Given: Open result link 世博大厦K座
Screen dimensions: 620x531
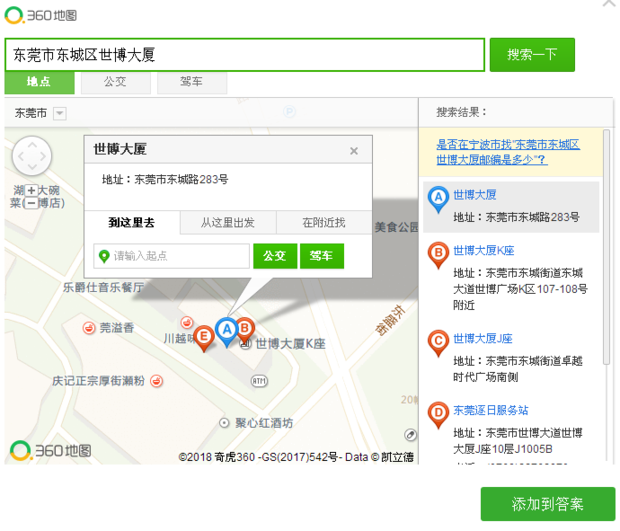Looking at the screenshot, I should 484,251.
